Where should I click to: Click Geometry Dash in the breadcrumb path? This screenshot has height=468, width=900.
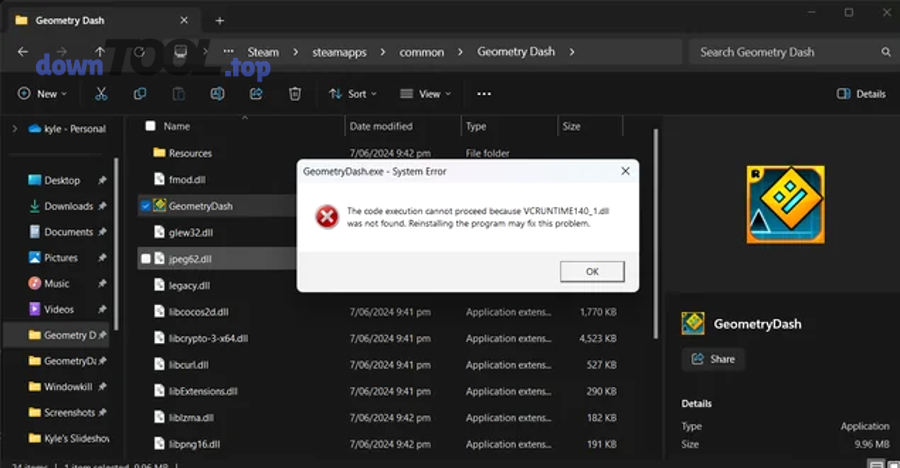[x=516, y=52]
